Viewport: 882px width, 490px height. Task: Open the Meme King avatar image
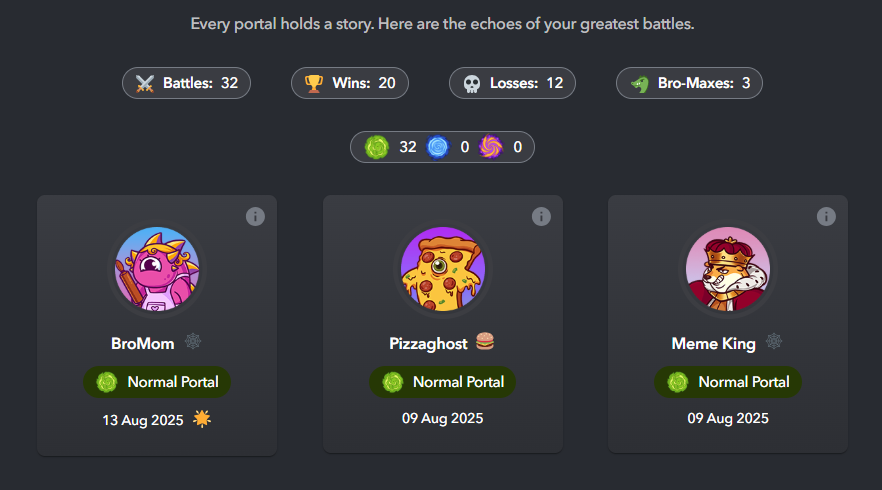(x=728, y=269)
